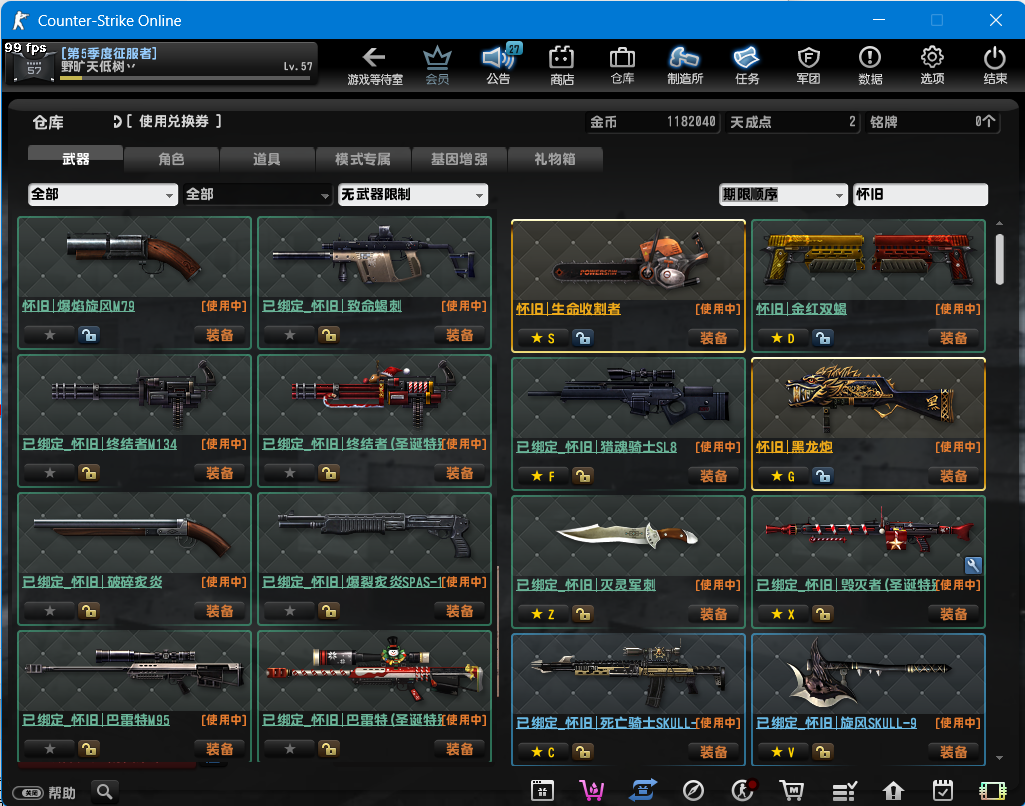Open the 公告 announcements speaker icon
Viewport: 1025px width, 806px height.
[499, 65]
